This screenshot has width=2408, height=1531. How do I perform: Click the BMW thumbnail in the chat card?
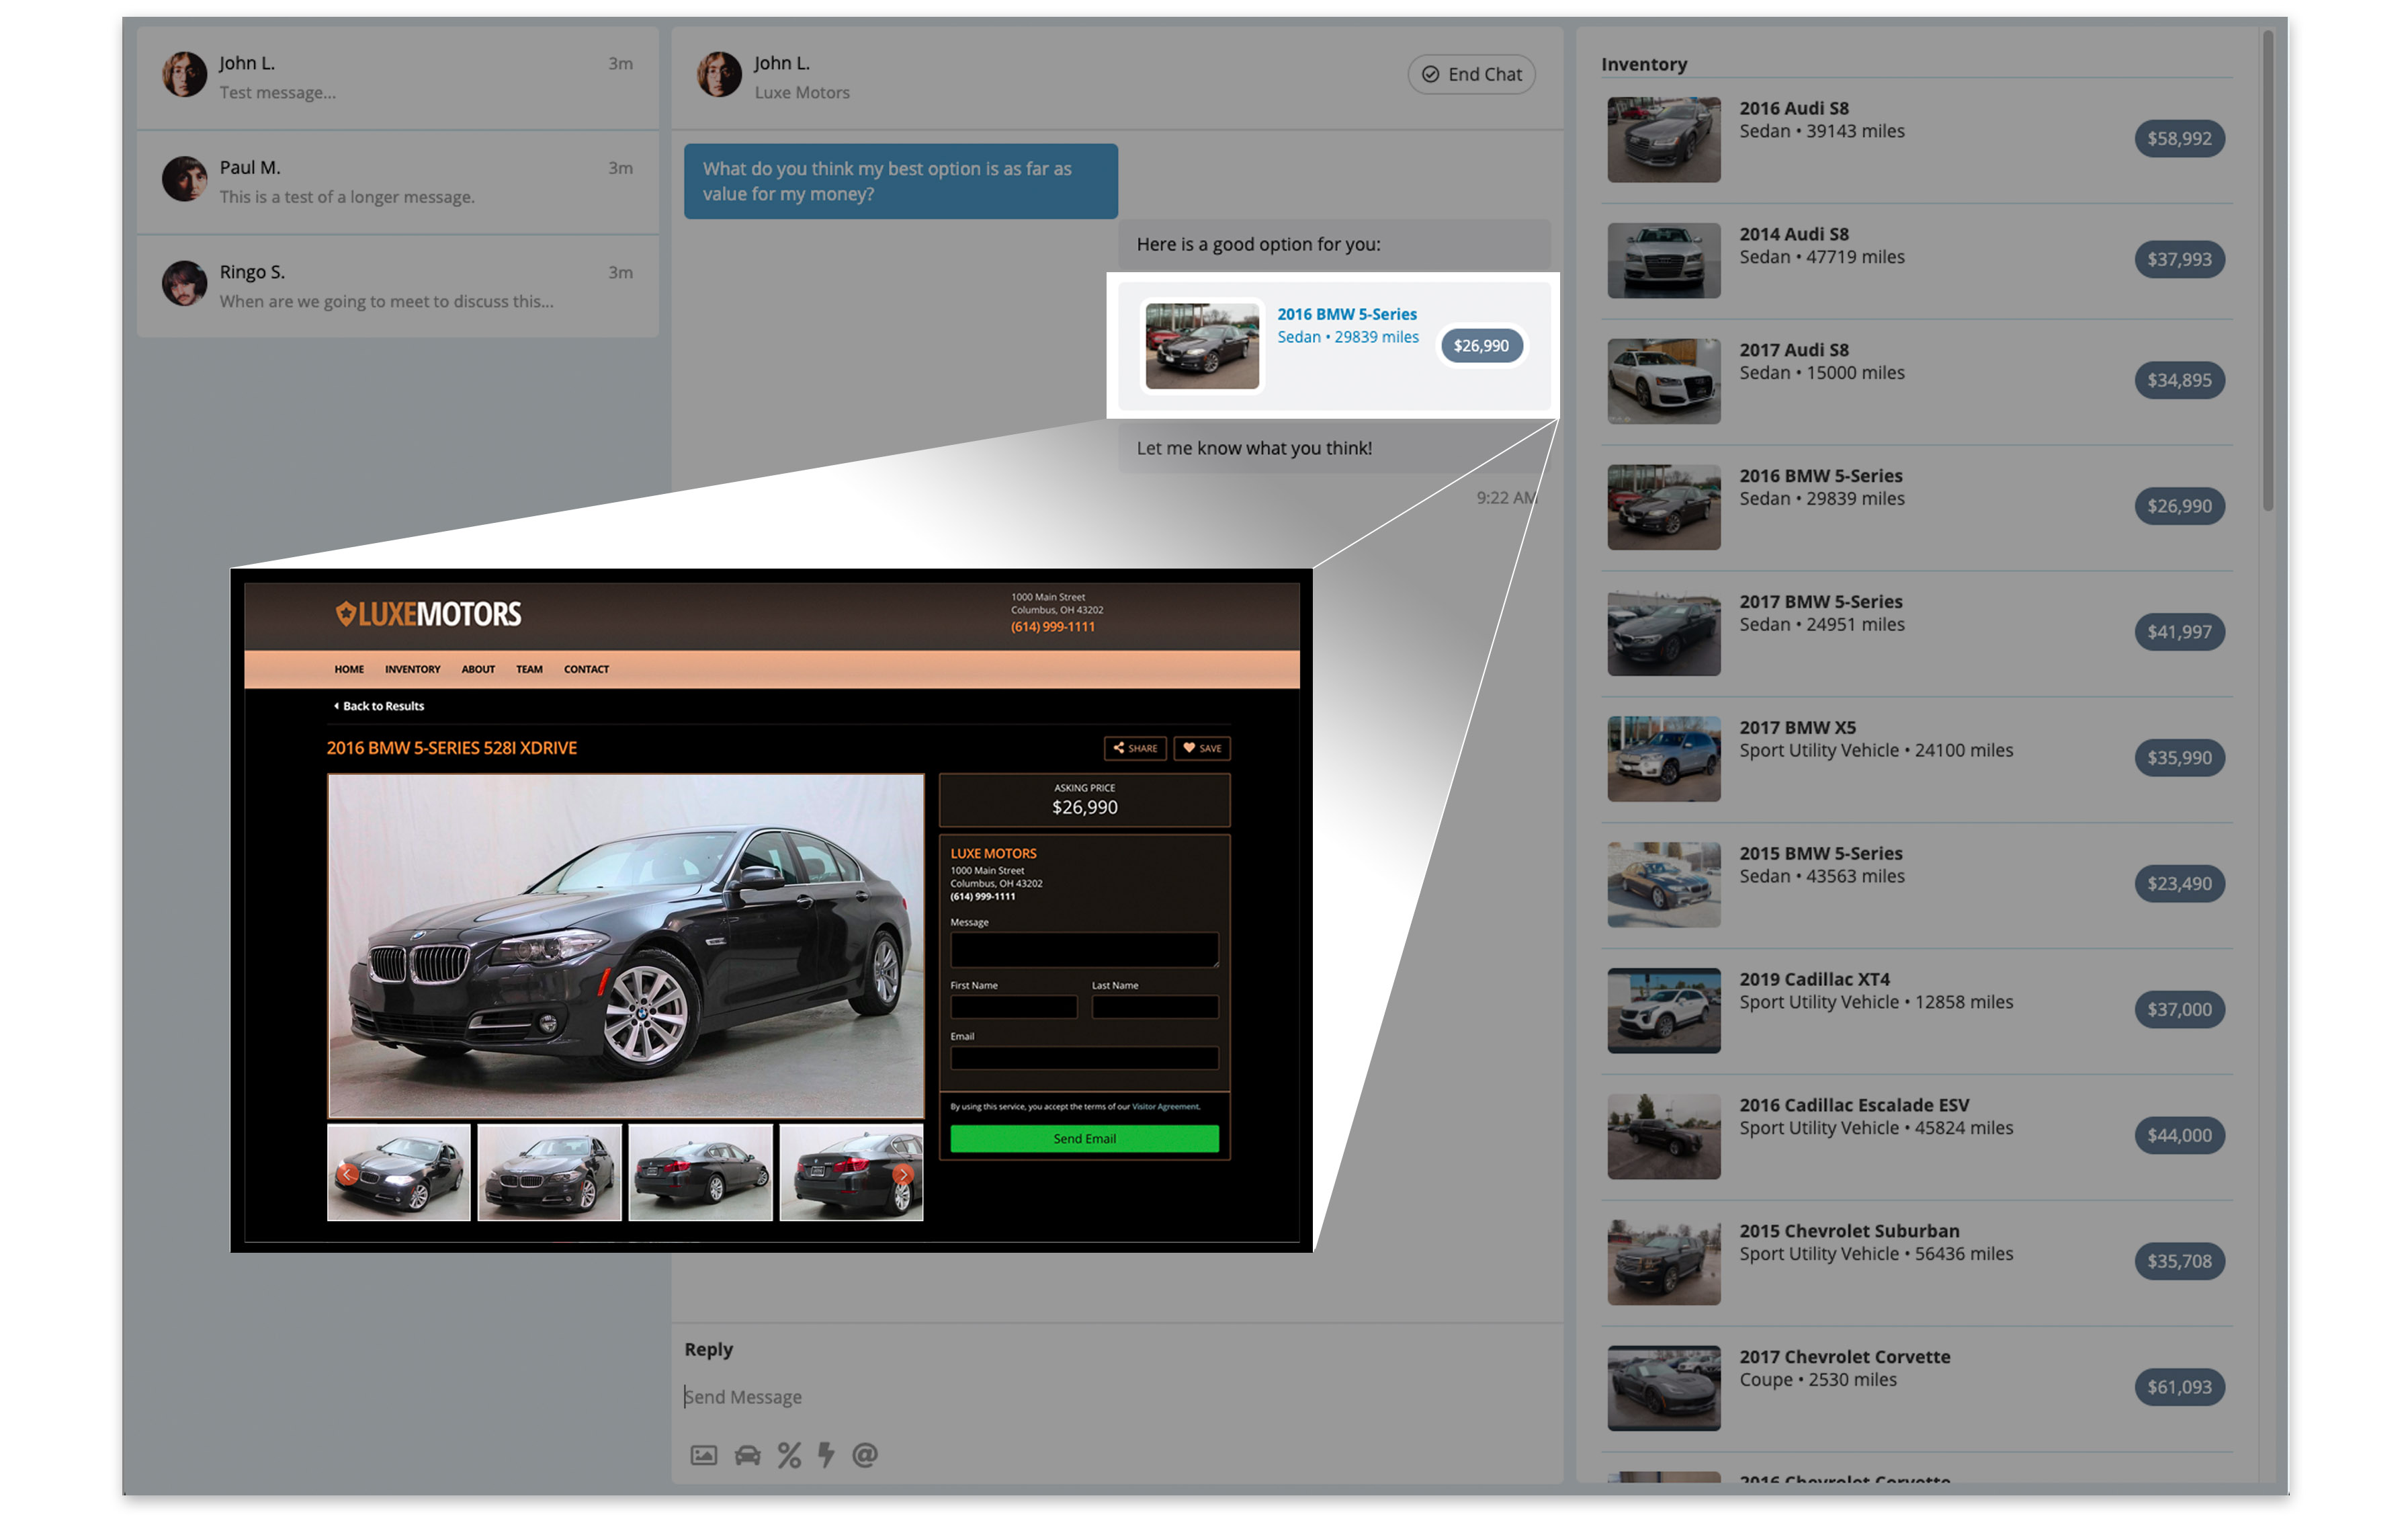[x=1202, y=346]
